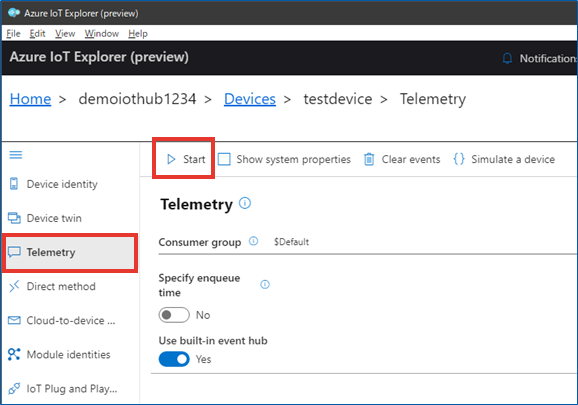Screen dimensions: 578x405
Task: Select Device identity in sidebar
Action: pyautogui.click(x=62, y=184)
